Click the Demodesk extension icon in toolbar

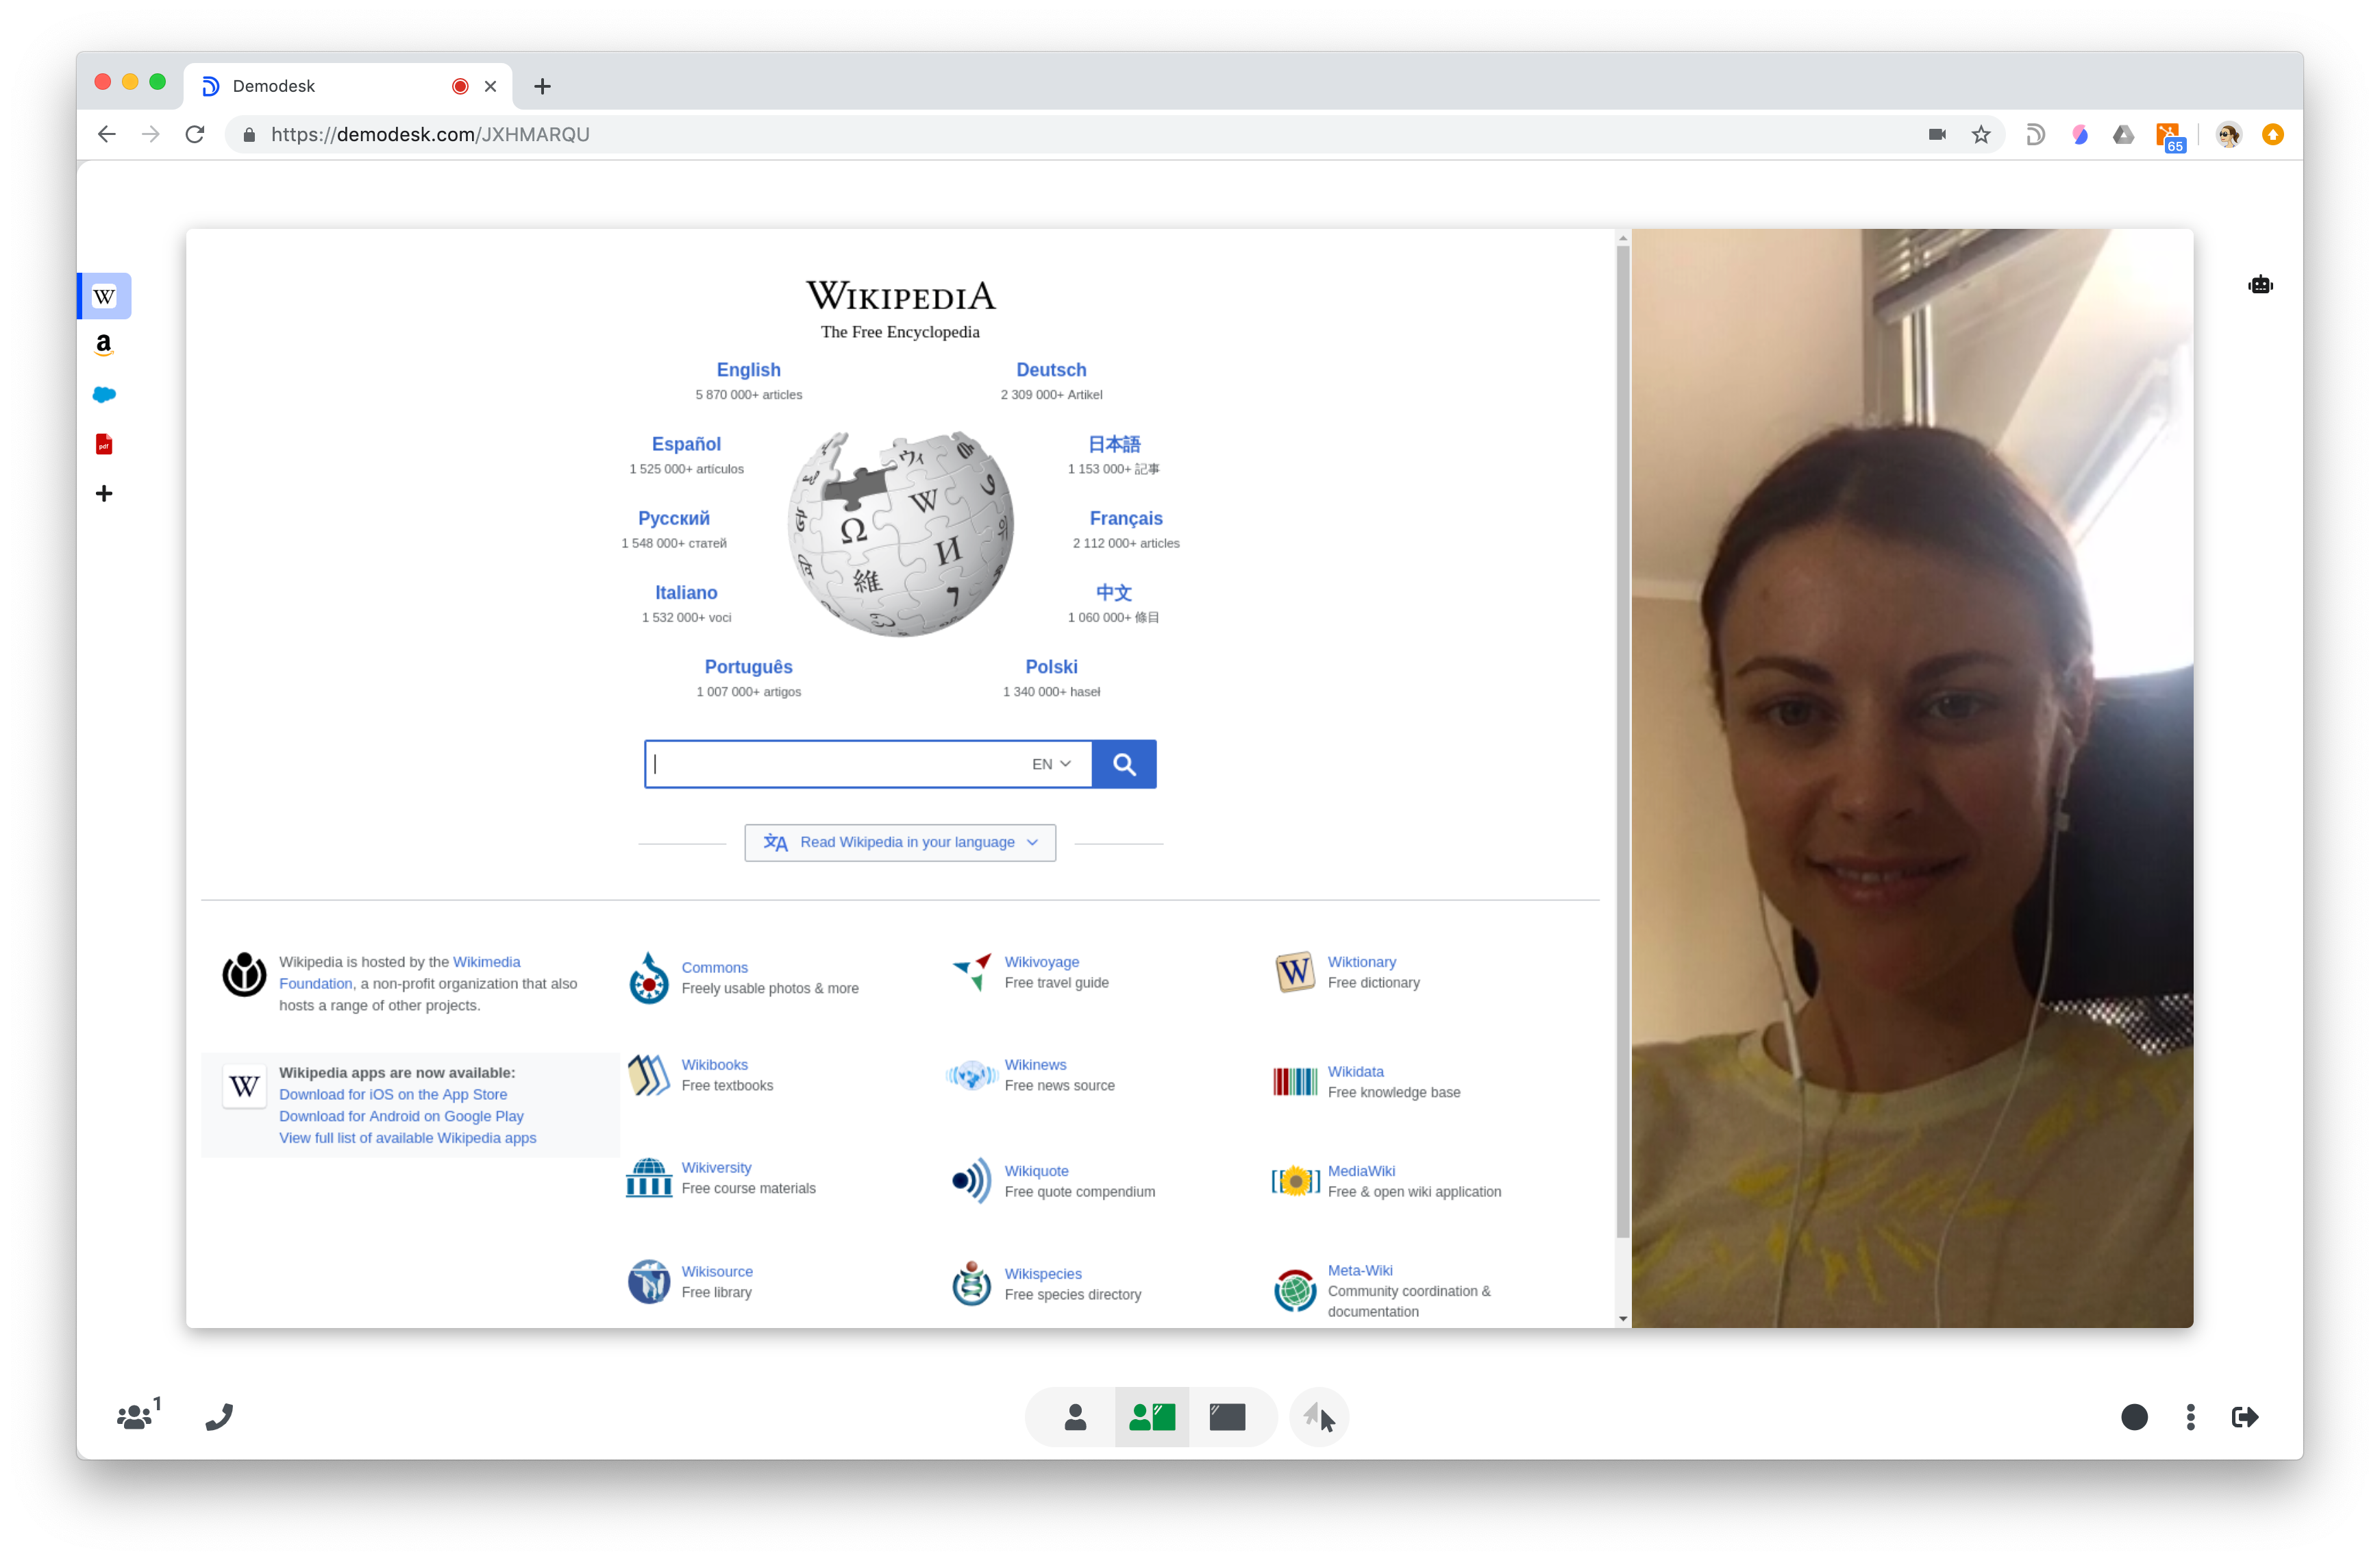pyautogui.click(x=2034, y=134)
